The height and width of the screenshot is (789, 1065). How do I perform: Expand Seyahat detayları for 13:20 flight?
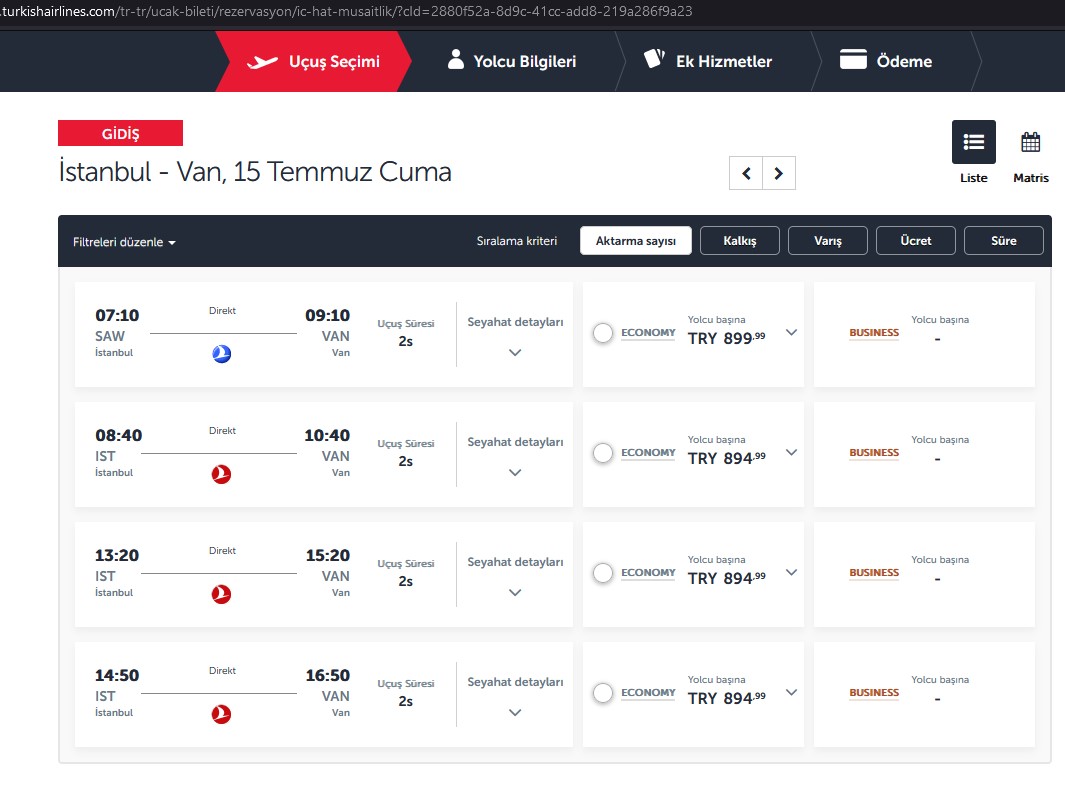click(515, 593)
